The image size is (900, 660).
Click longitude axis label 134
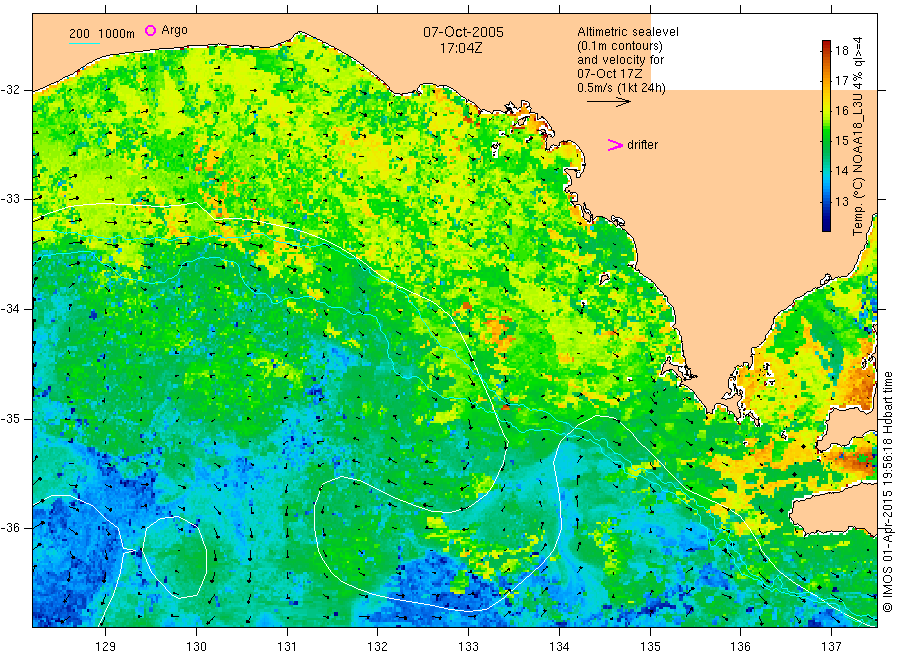[559, 647]
